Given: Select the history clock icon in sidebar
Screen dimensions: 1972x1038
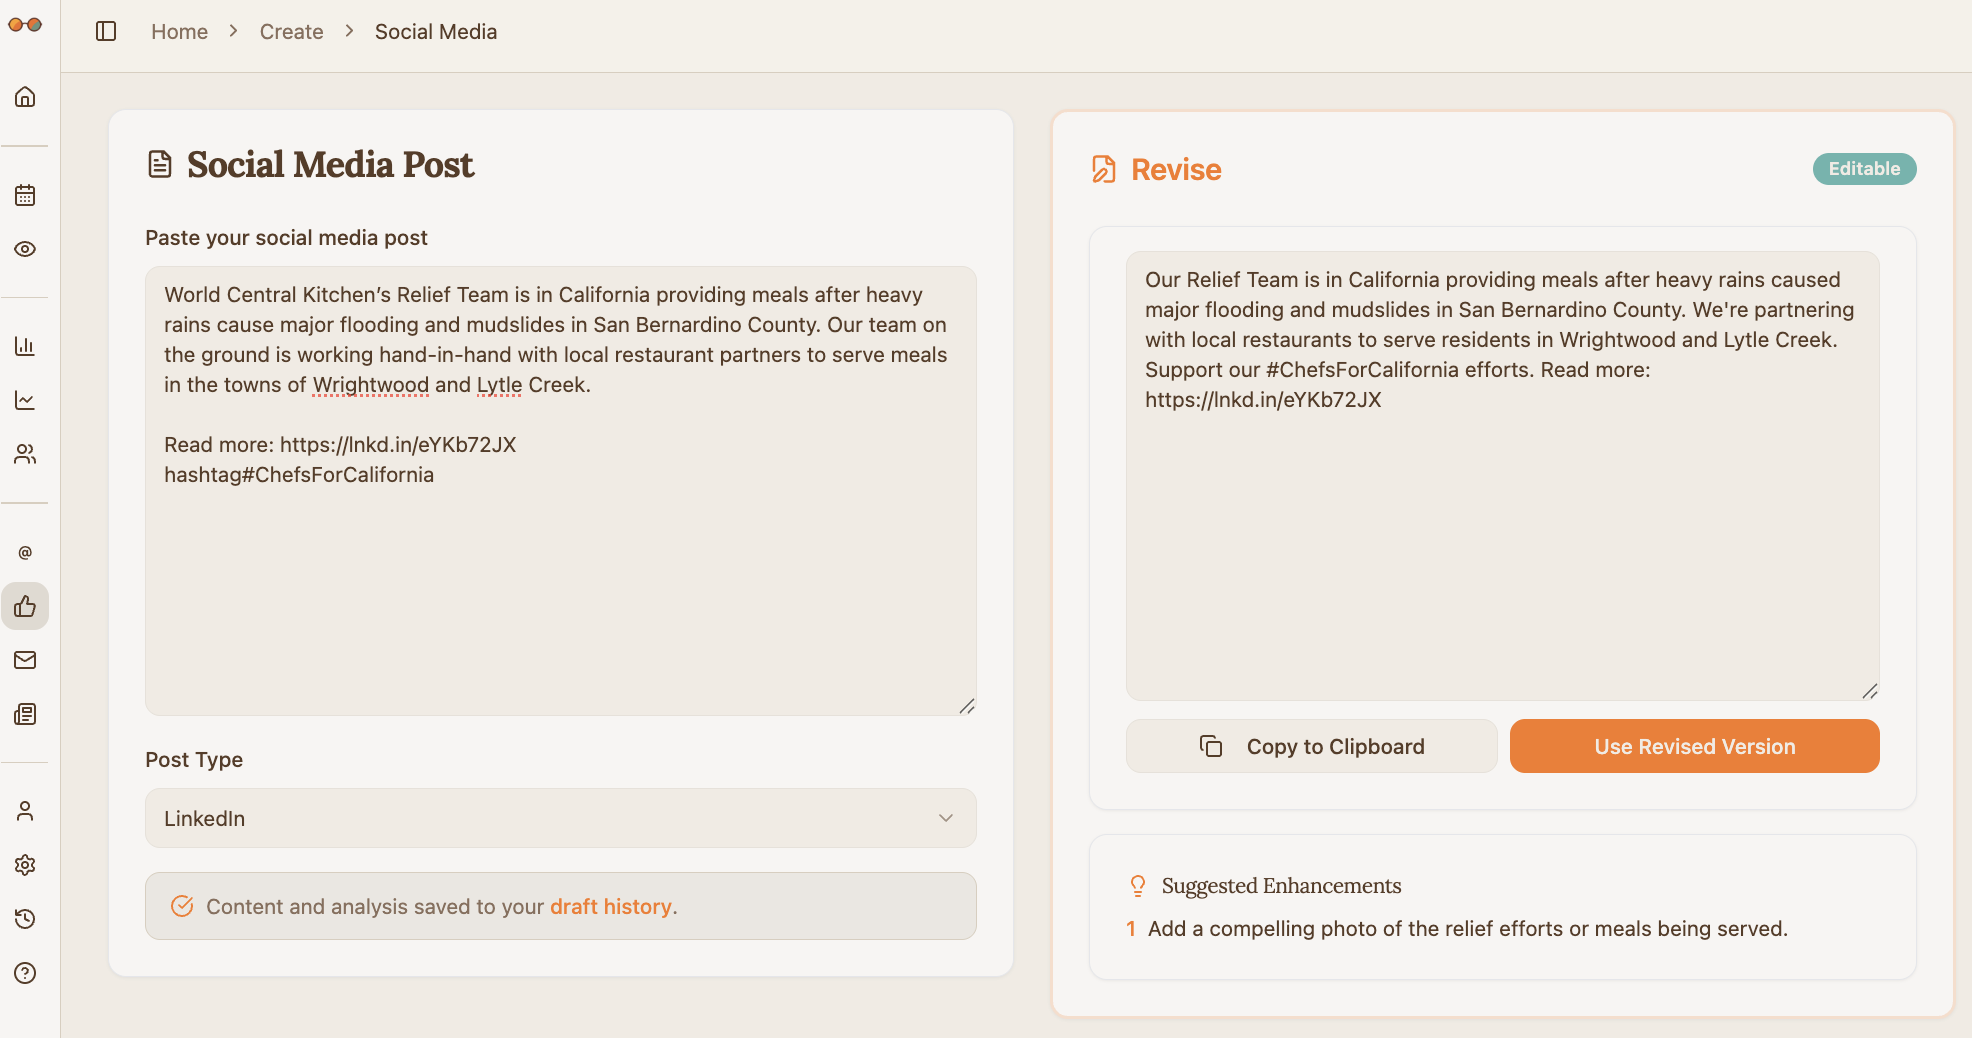Looking at the screenshot, I should pos(25,919).
